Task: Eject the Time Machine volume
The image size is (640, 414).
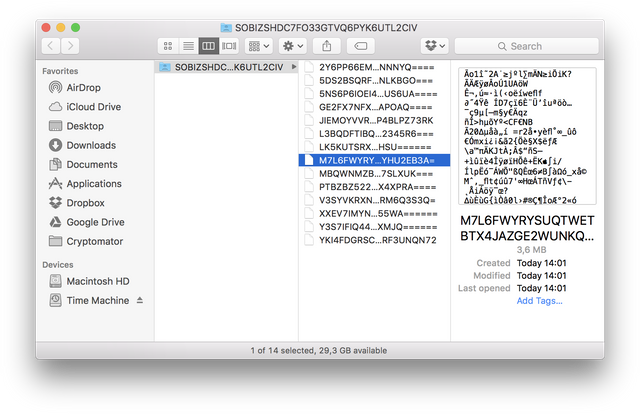Action: 140,300
